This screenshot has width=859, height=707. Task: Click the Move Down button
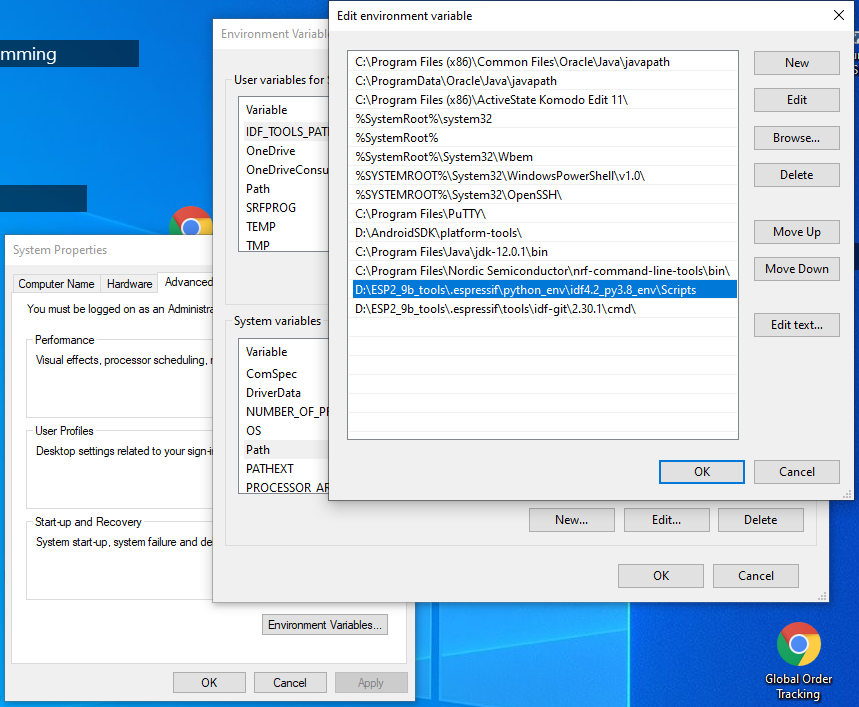coord(797,269)
